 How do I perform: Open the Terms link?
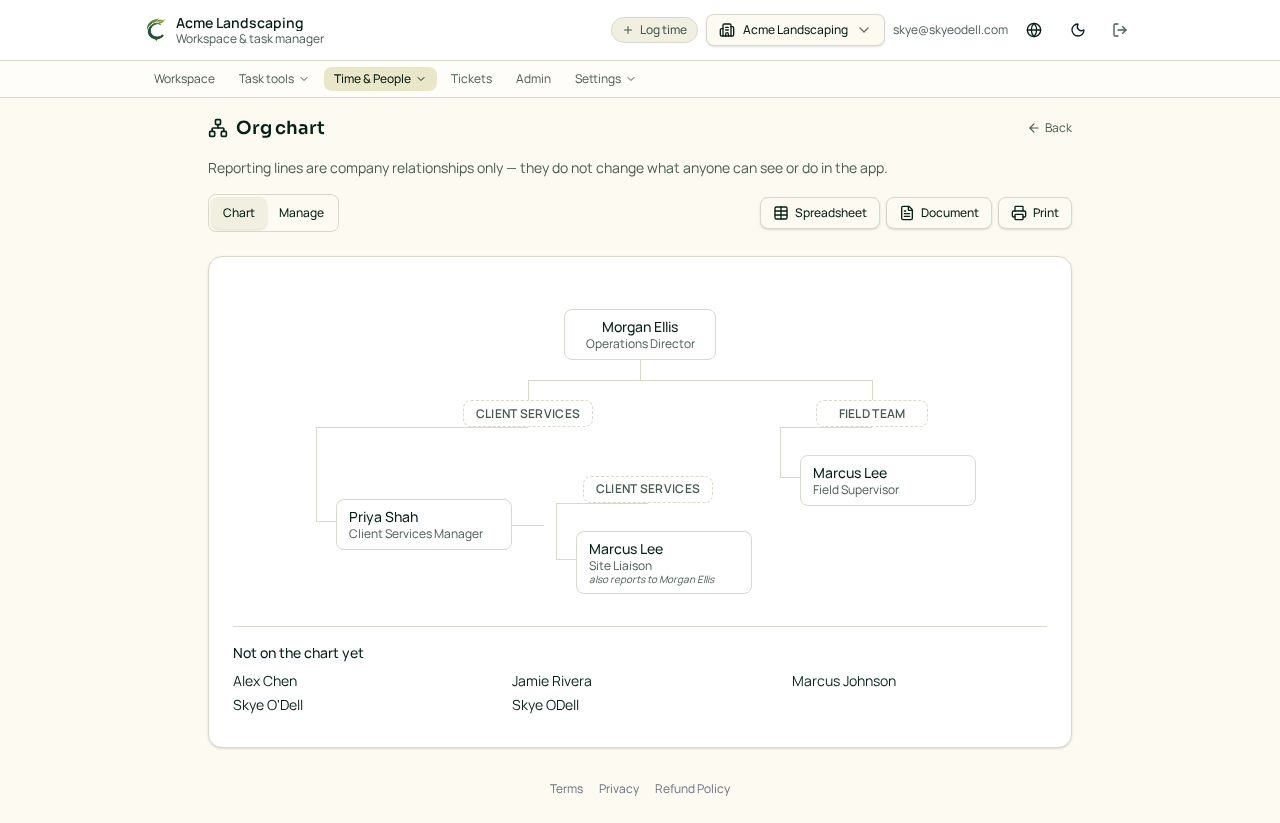tap(566, 789)
